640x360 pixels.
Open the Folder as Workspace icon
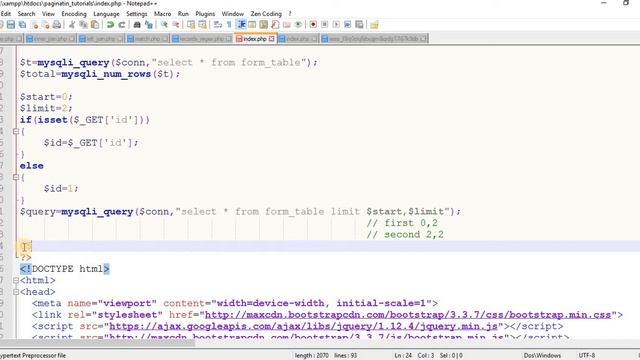287,25
